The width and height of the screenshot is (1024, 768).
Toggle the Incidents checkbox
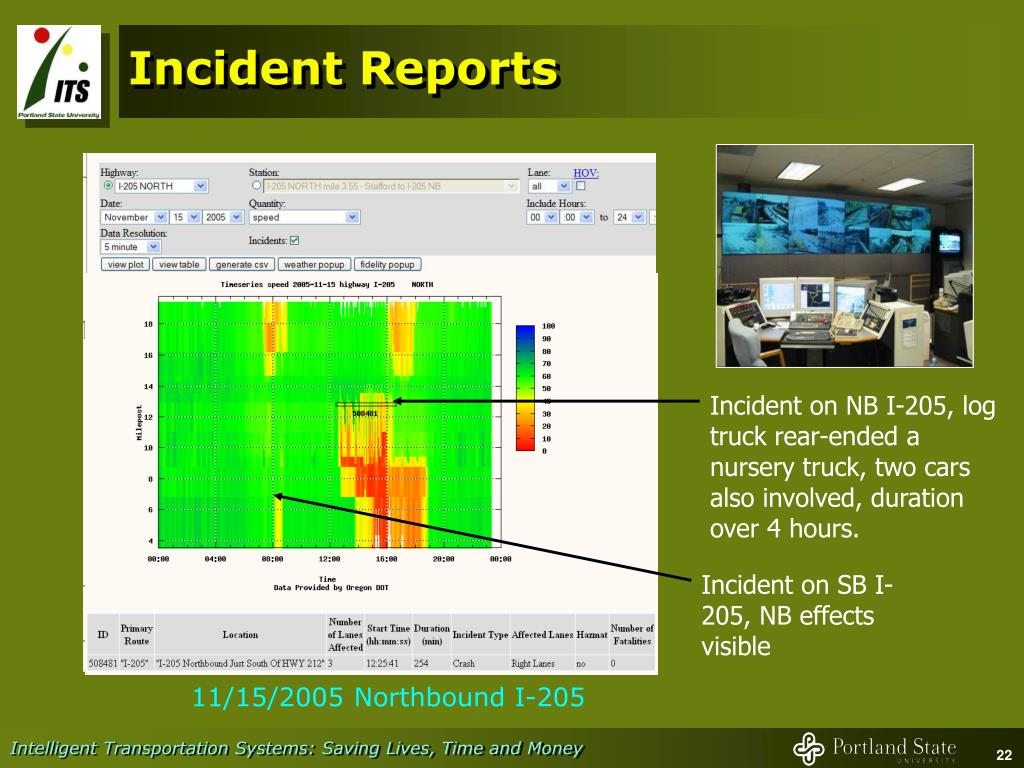click(295, 241)
